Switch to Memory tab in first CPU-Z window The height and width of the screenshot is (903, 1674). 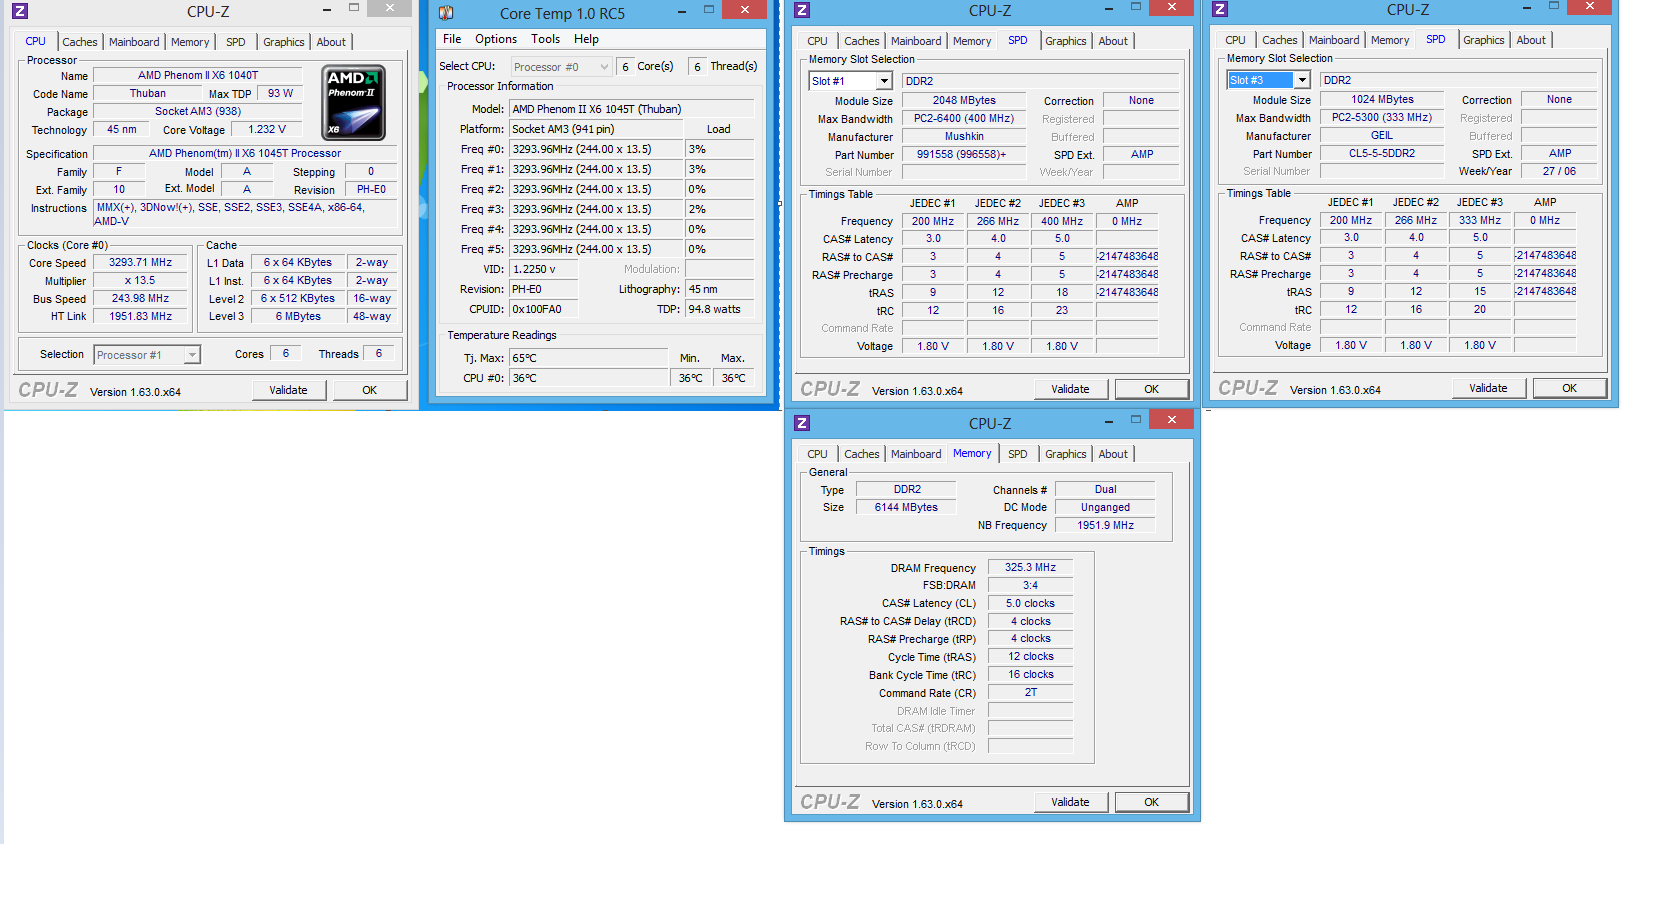pos(190,42)
